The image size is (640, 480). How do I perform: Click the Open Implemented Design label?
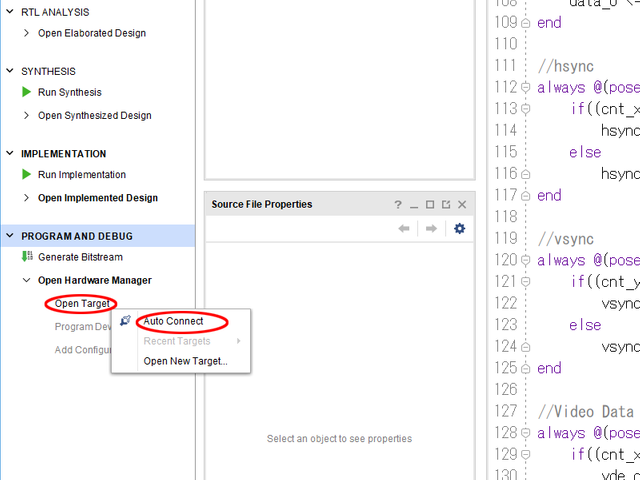(97, 198)
